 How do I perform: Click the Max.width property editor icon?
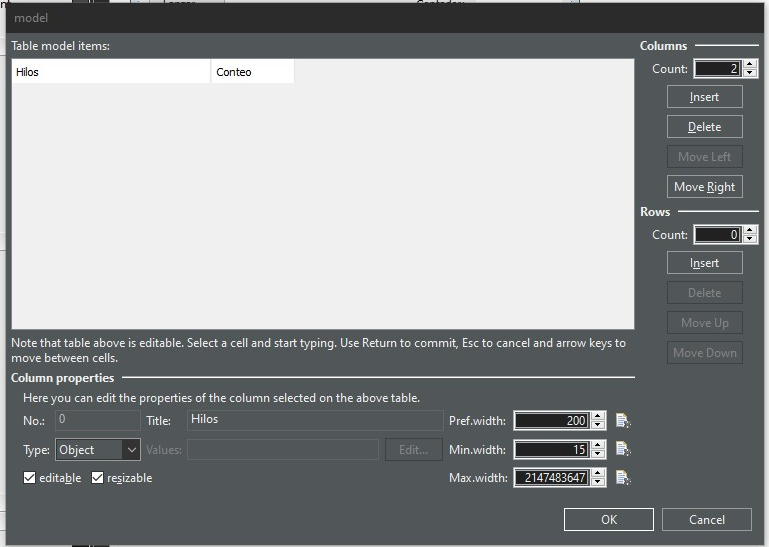point(623,478)
